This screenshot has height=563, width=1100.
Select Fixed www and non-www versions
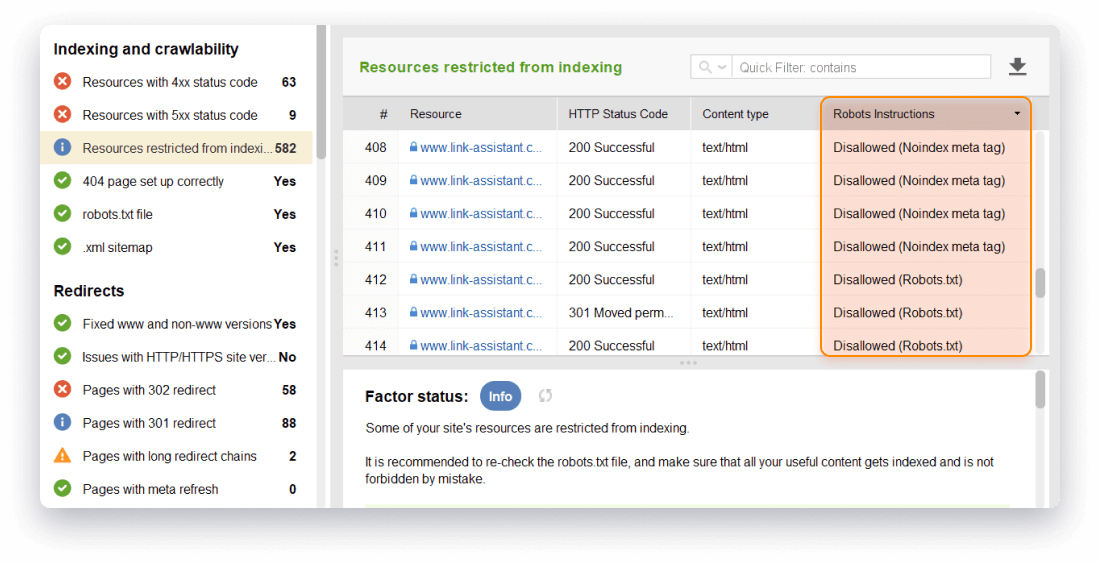(176, 324)
